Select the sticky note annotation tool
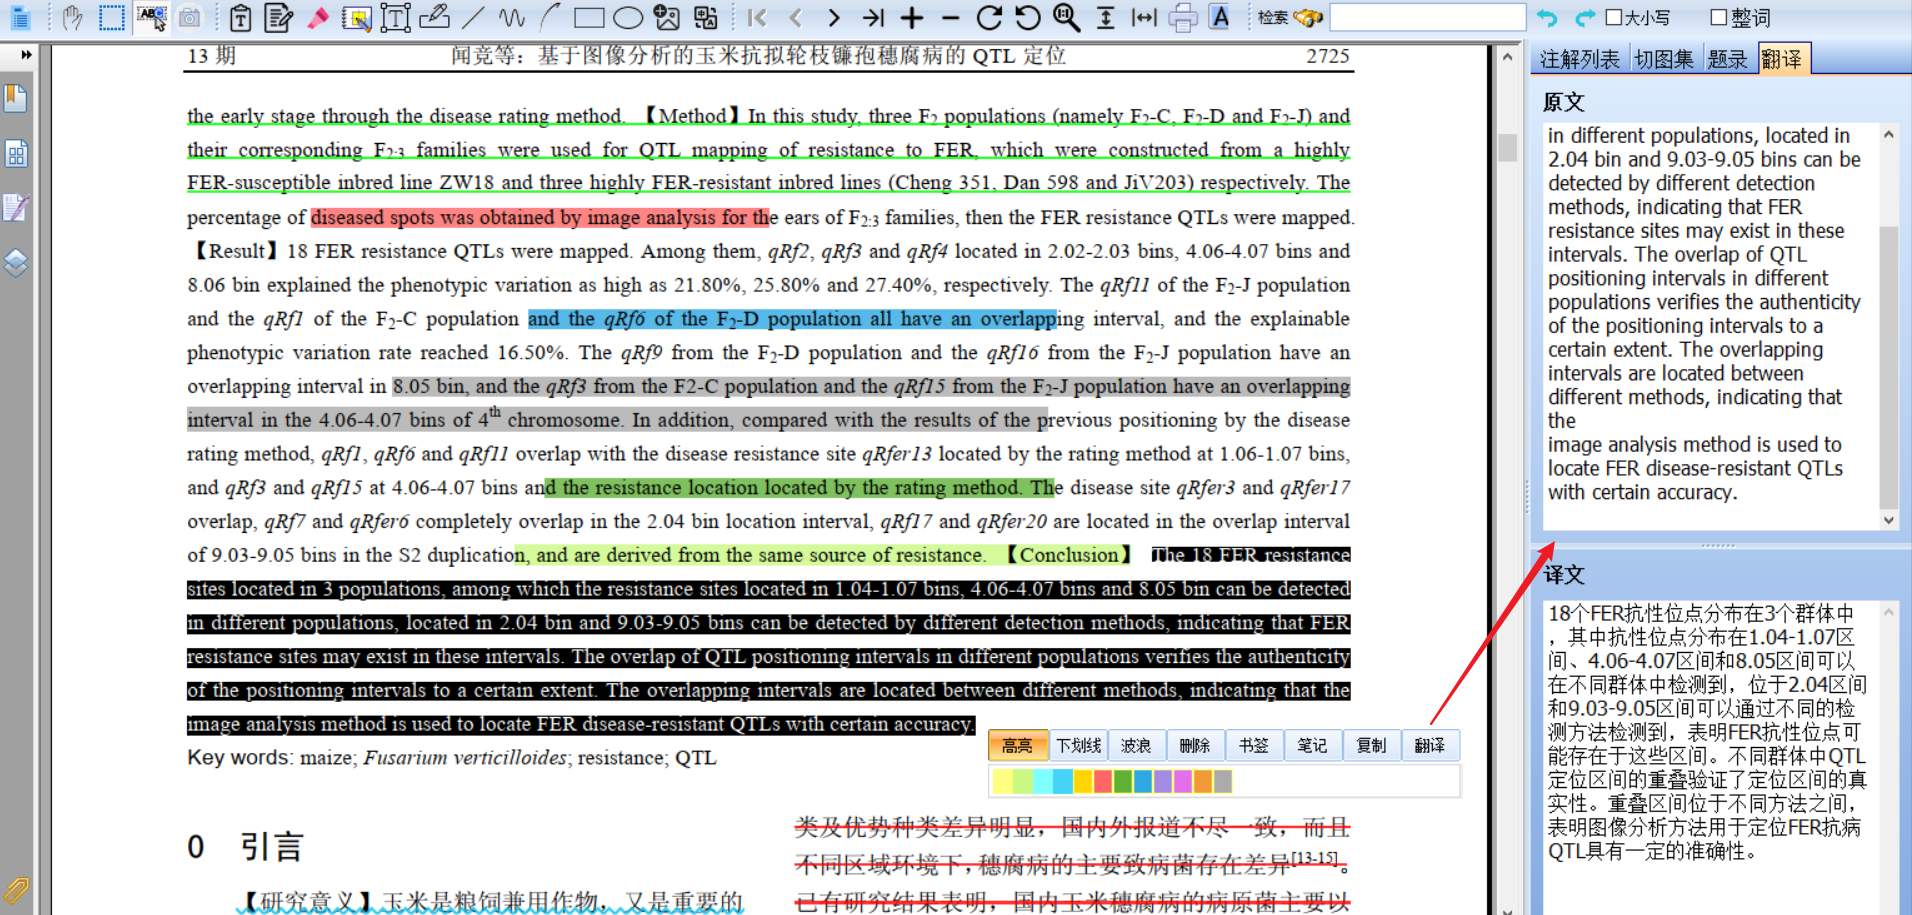The height and width of the screenshot is (915, 1912). (356, 17)
